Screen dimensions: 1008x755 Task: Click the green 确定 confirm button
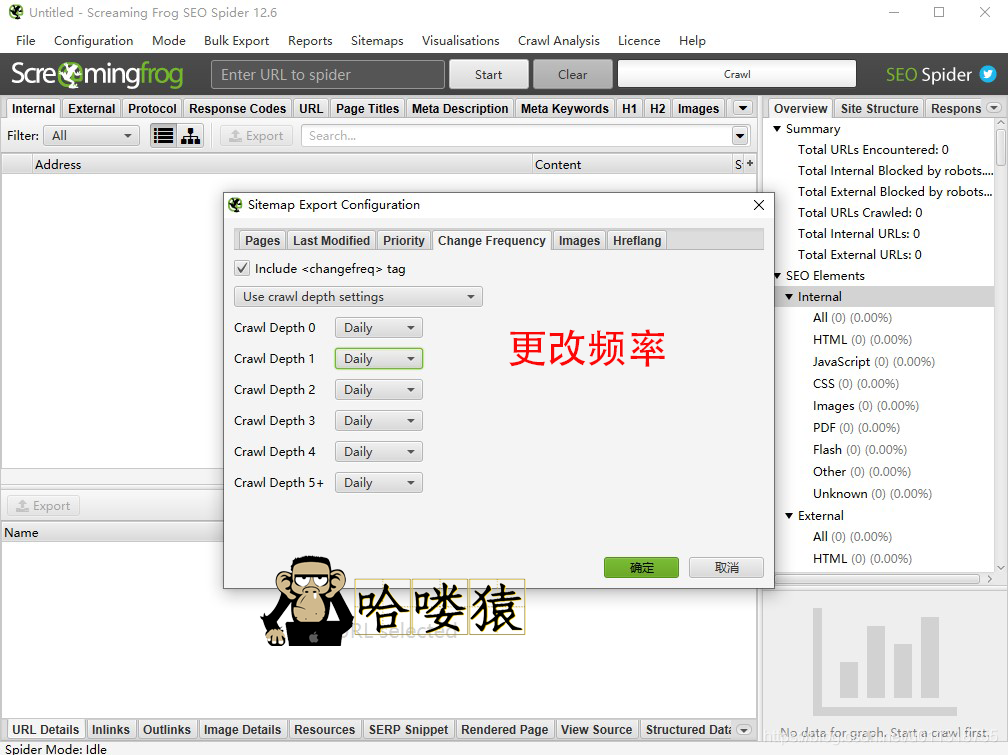pyautogui.click(x=642, y=567)
